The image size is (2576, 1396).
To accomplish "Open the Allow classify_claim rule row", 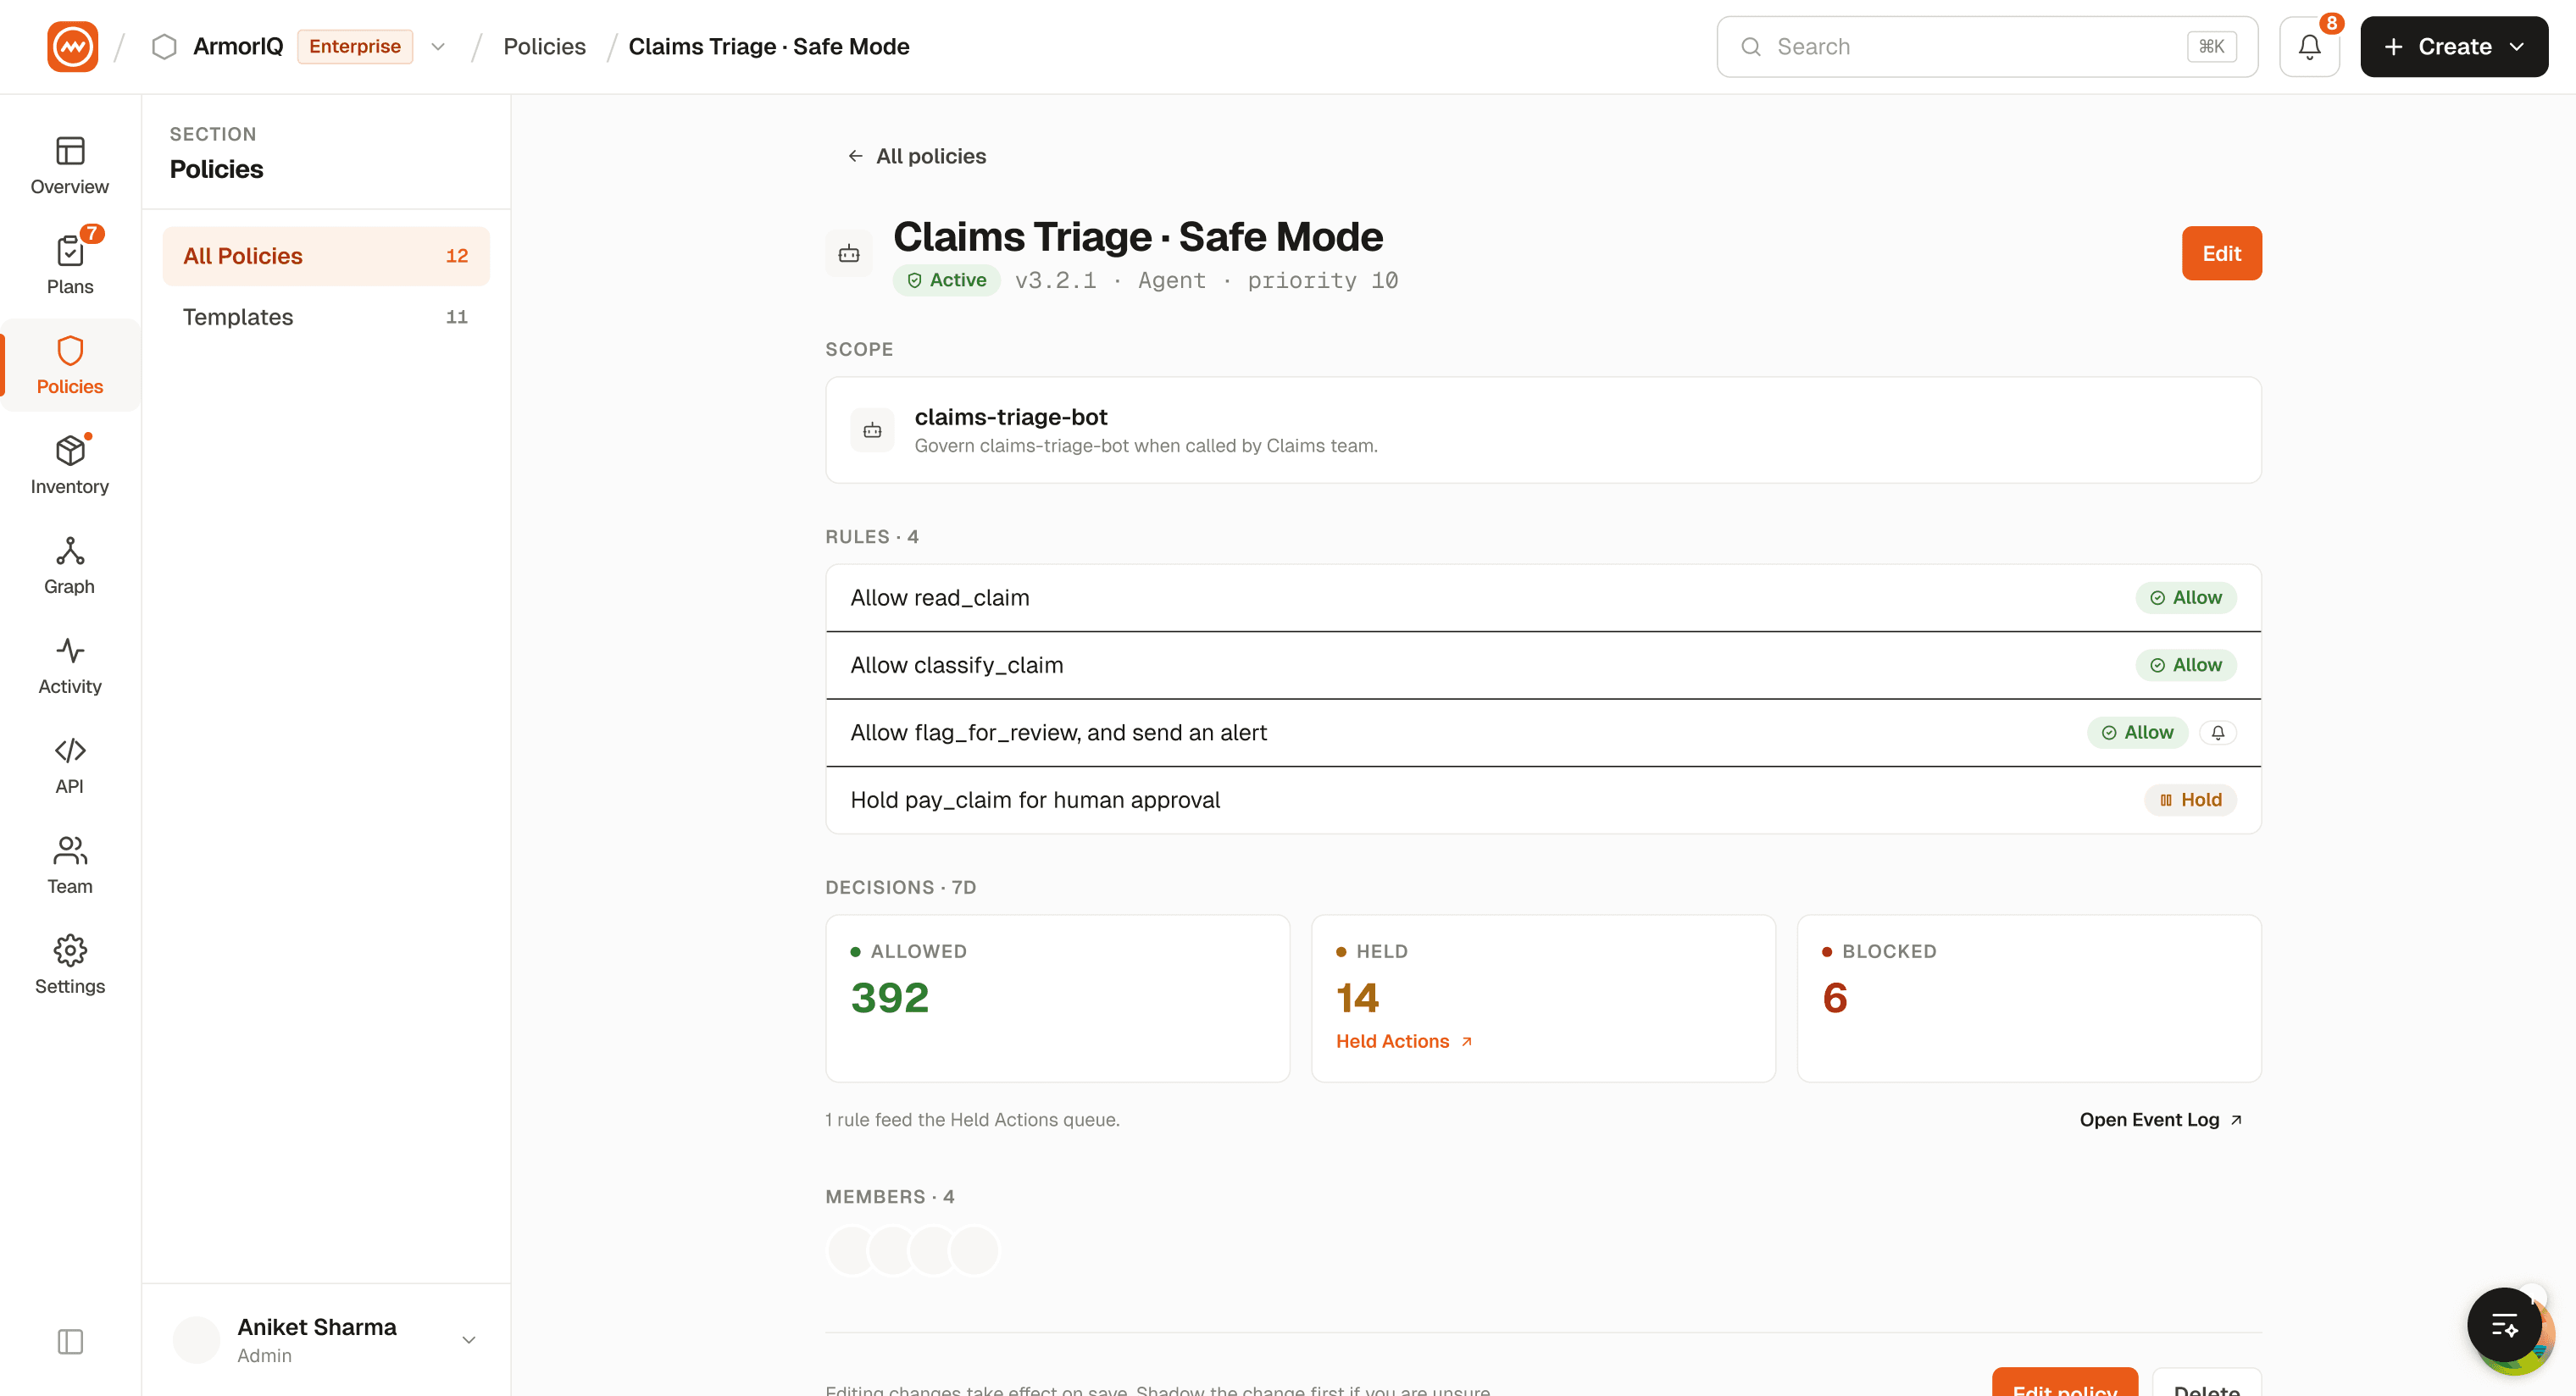I will click(1543, 666).
